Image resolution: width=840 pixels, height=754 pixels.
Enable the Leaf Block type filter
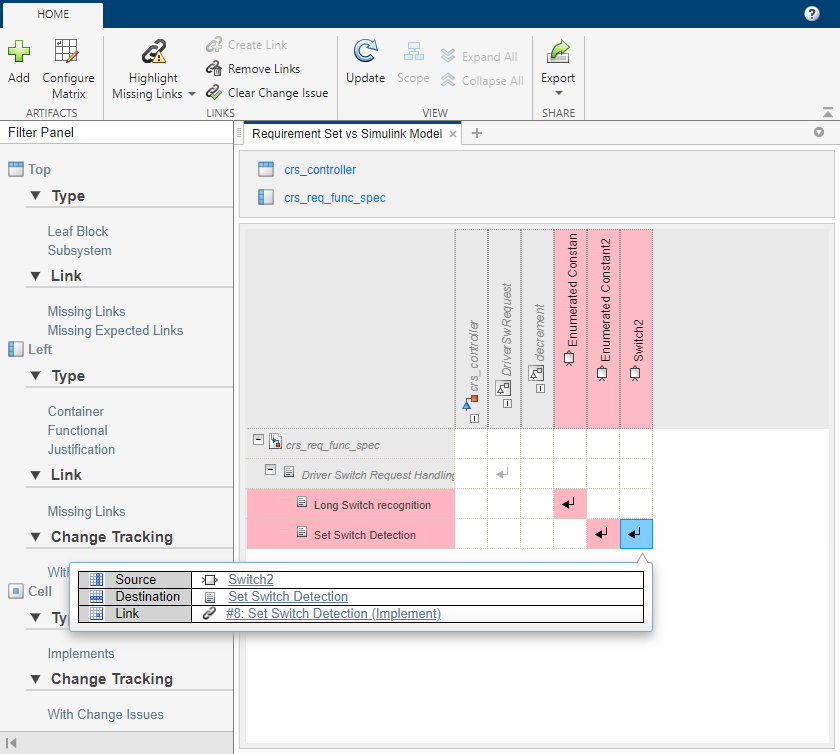pos(78,231)
